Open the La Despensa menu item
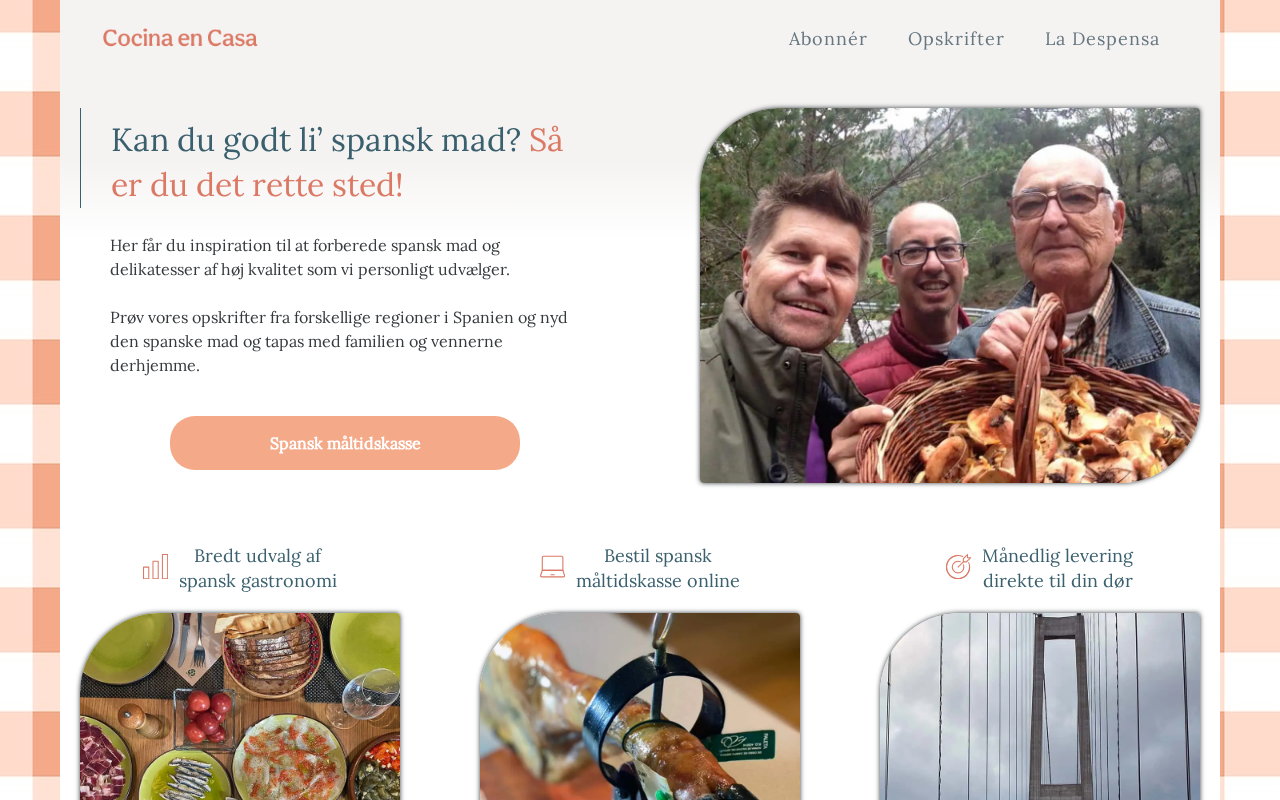The image size is (1280, 800). point(1102,39)
